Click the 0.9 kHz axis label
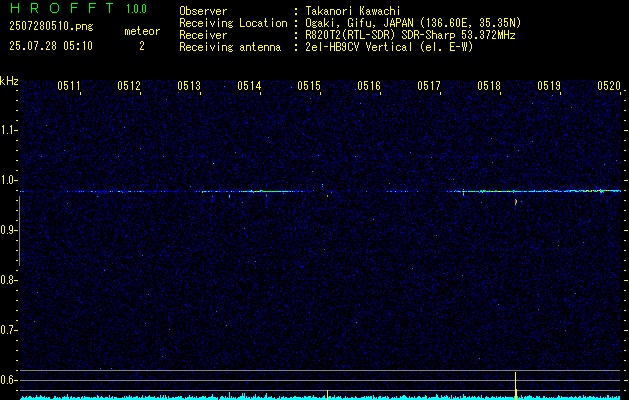This screenshot has width=629, height=400. point(8,230)
